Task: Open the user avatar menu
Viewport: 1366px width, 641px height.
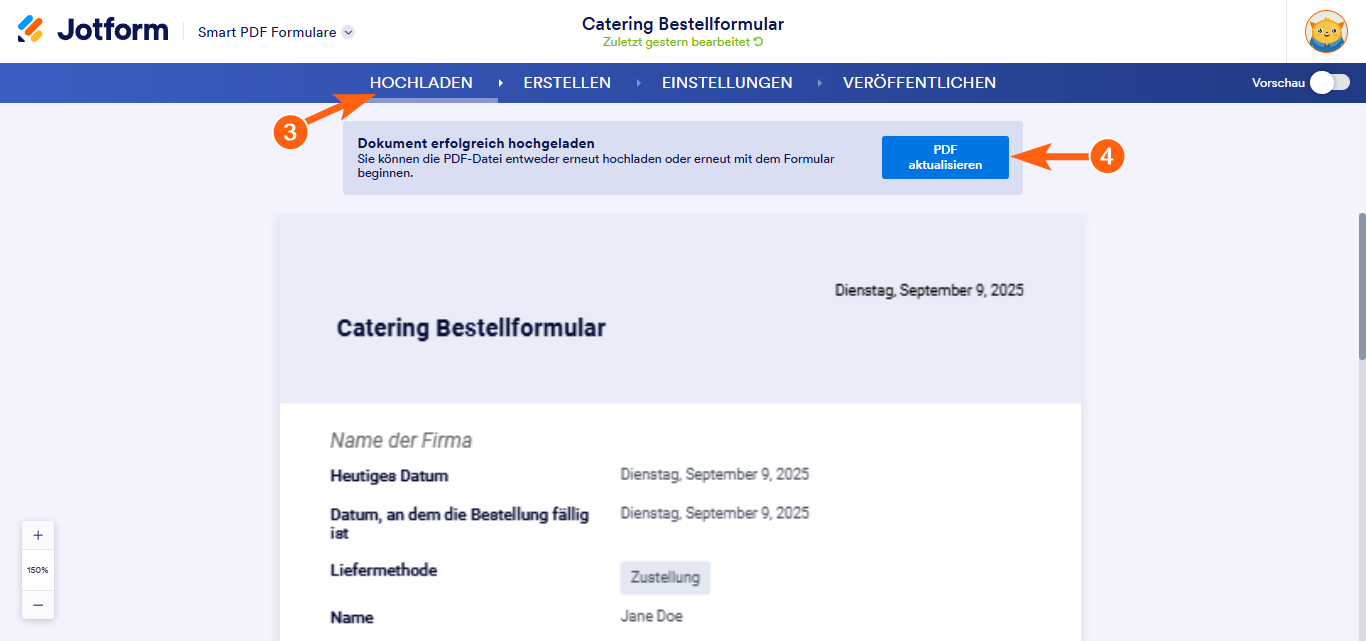Action: pyautogui.click(x=1326, y=31)
